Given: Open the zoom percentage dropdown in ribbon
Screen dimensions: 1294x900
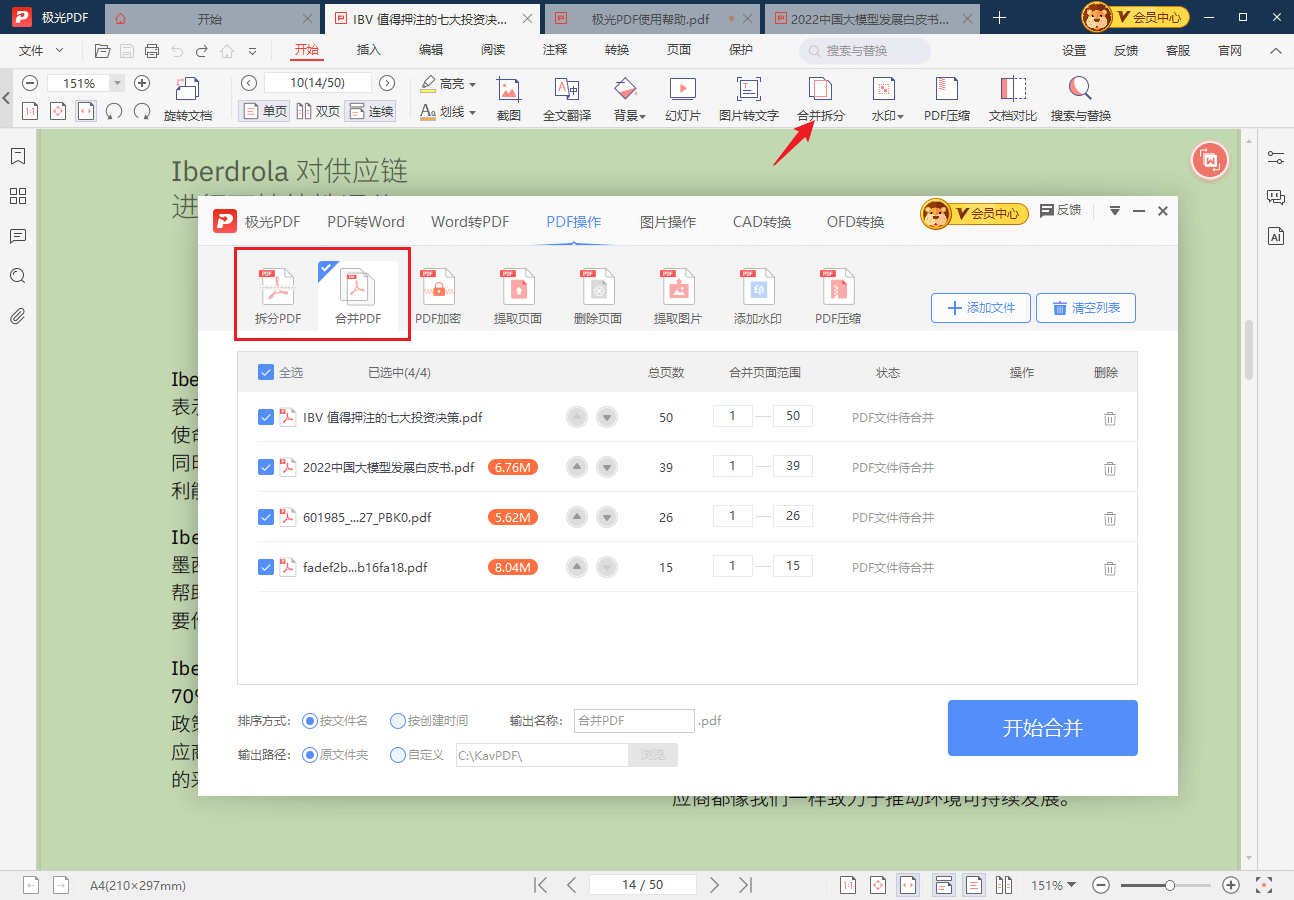Looking at the screenshot, I should tap(117, 84).
